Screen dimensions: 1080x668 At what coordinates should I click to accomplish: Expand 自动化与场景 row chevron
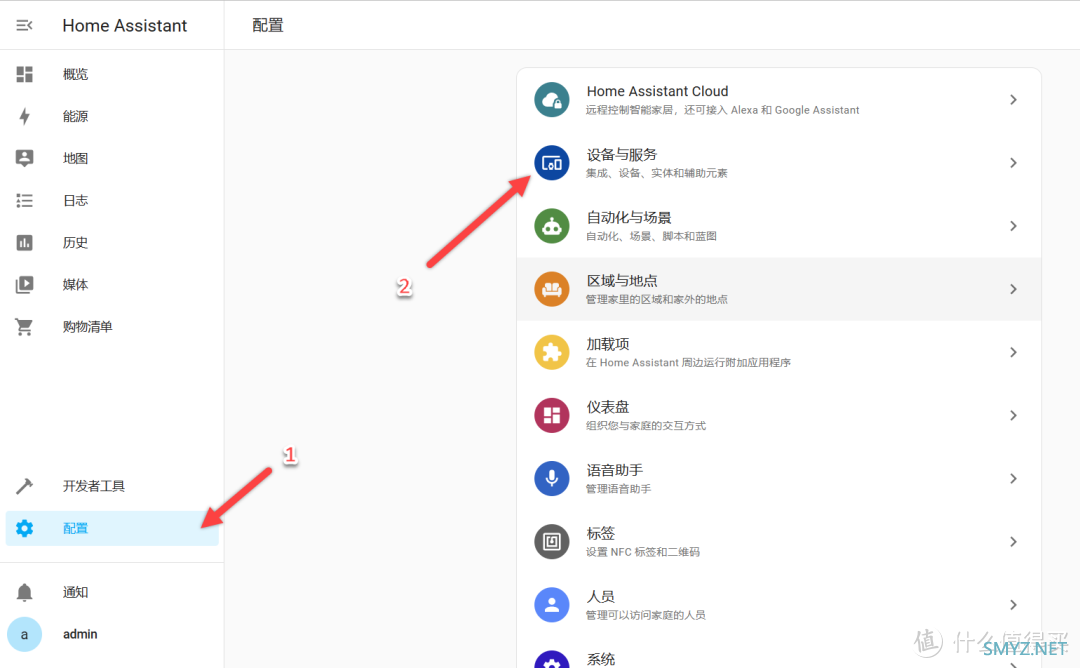coord(1013,226)
